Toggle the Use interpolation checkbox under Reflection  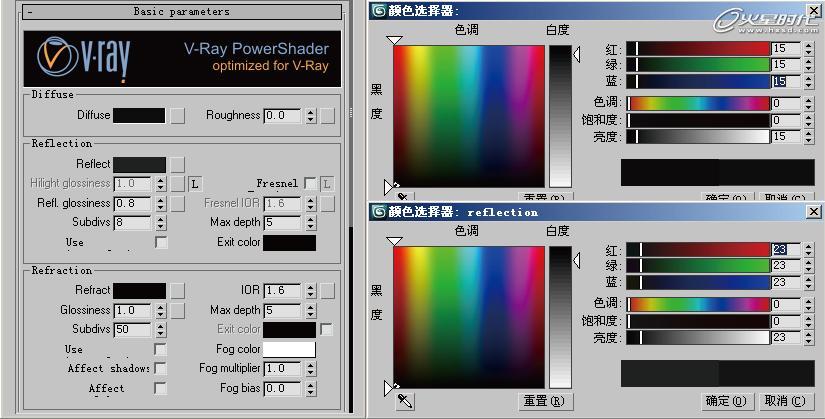tap(161, 243)
